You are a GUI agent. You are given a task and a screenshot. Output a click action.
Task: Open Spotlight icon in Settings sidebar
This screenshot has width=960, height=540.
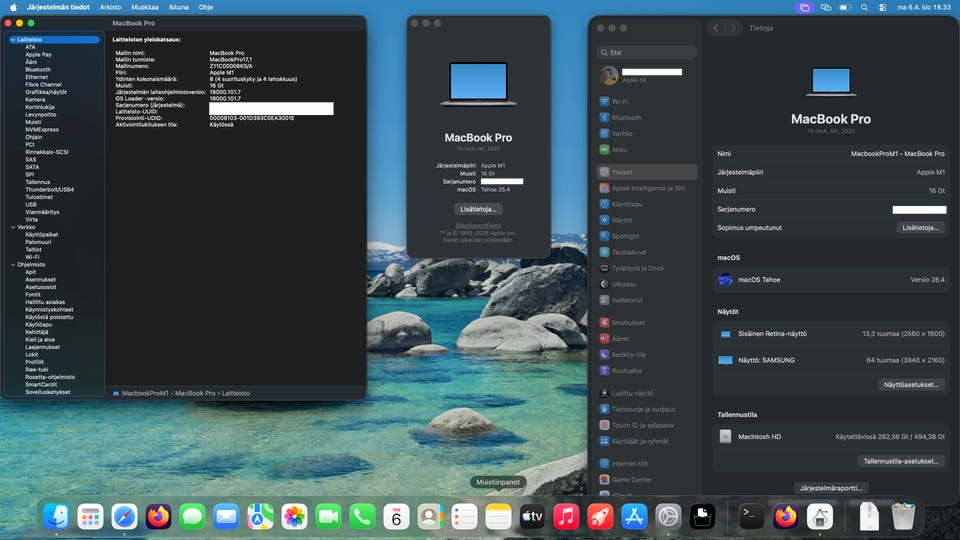coord(604,236)
